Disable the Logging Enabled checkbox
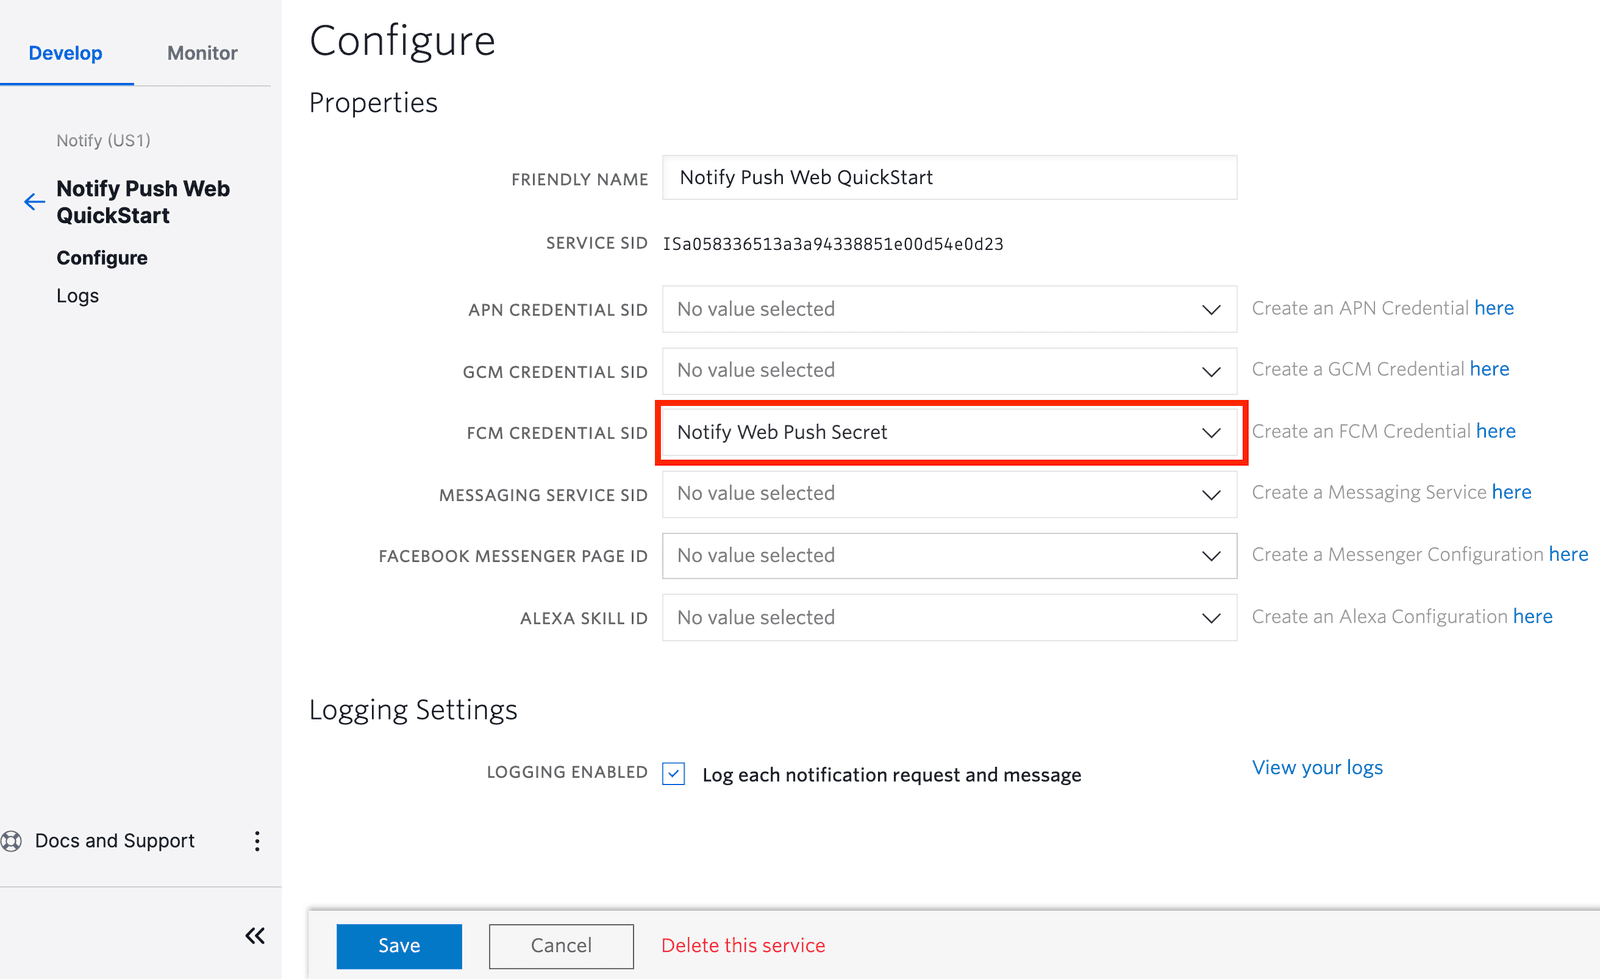This screenshot has height=979, width=1600. click(674, 773)
